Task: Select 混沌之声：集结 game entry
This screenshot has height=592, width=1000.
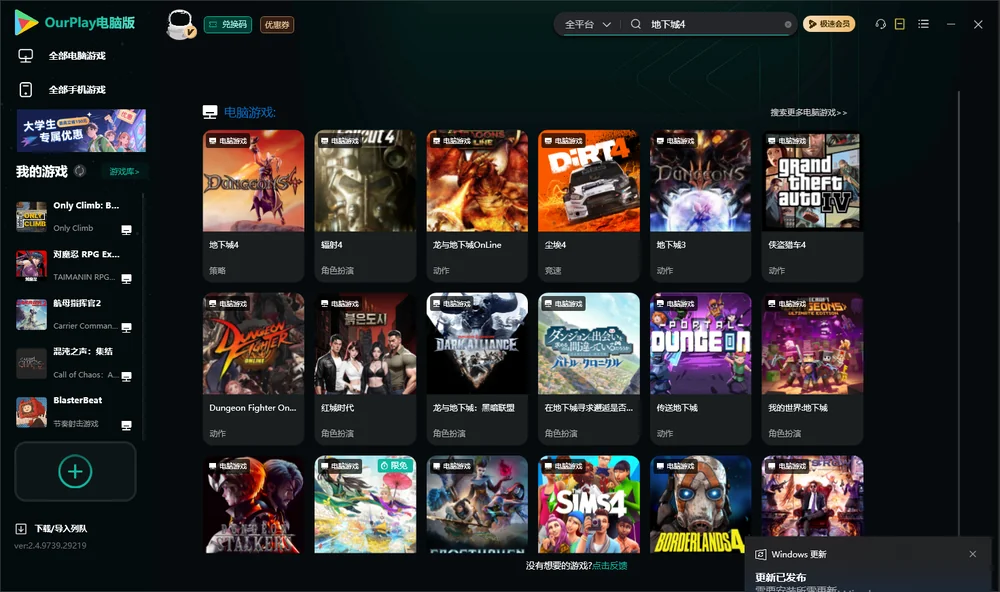Action: [74, 363]
